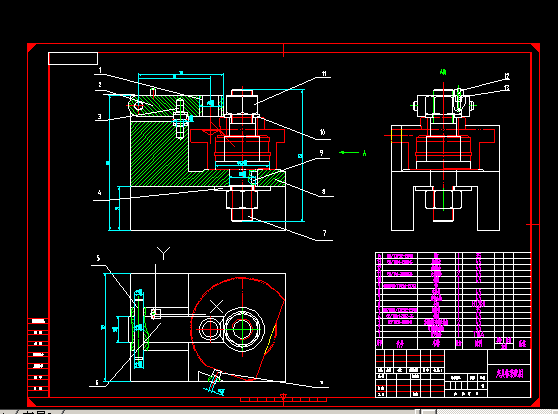Select the empty white rectangle at top-left
The height and width of the screenshot is (414, 558).
[73, 58]
